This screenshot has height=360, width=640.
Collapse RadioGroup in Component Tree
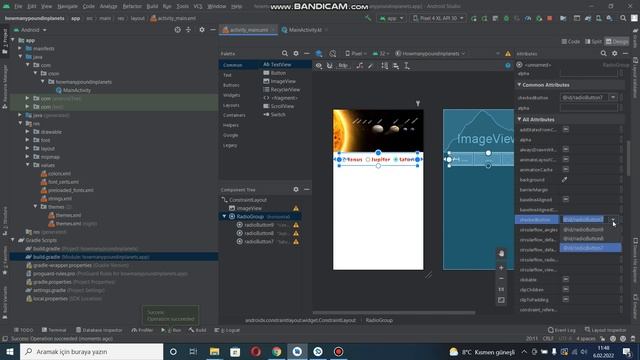[x=224, y=216]
